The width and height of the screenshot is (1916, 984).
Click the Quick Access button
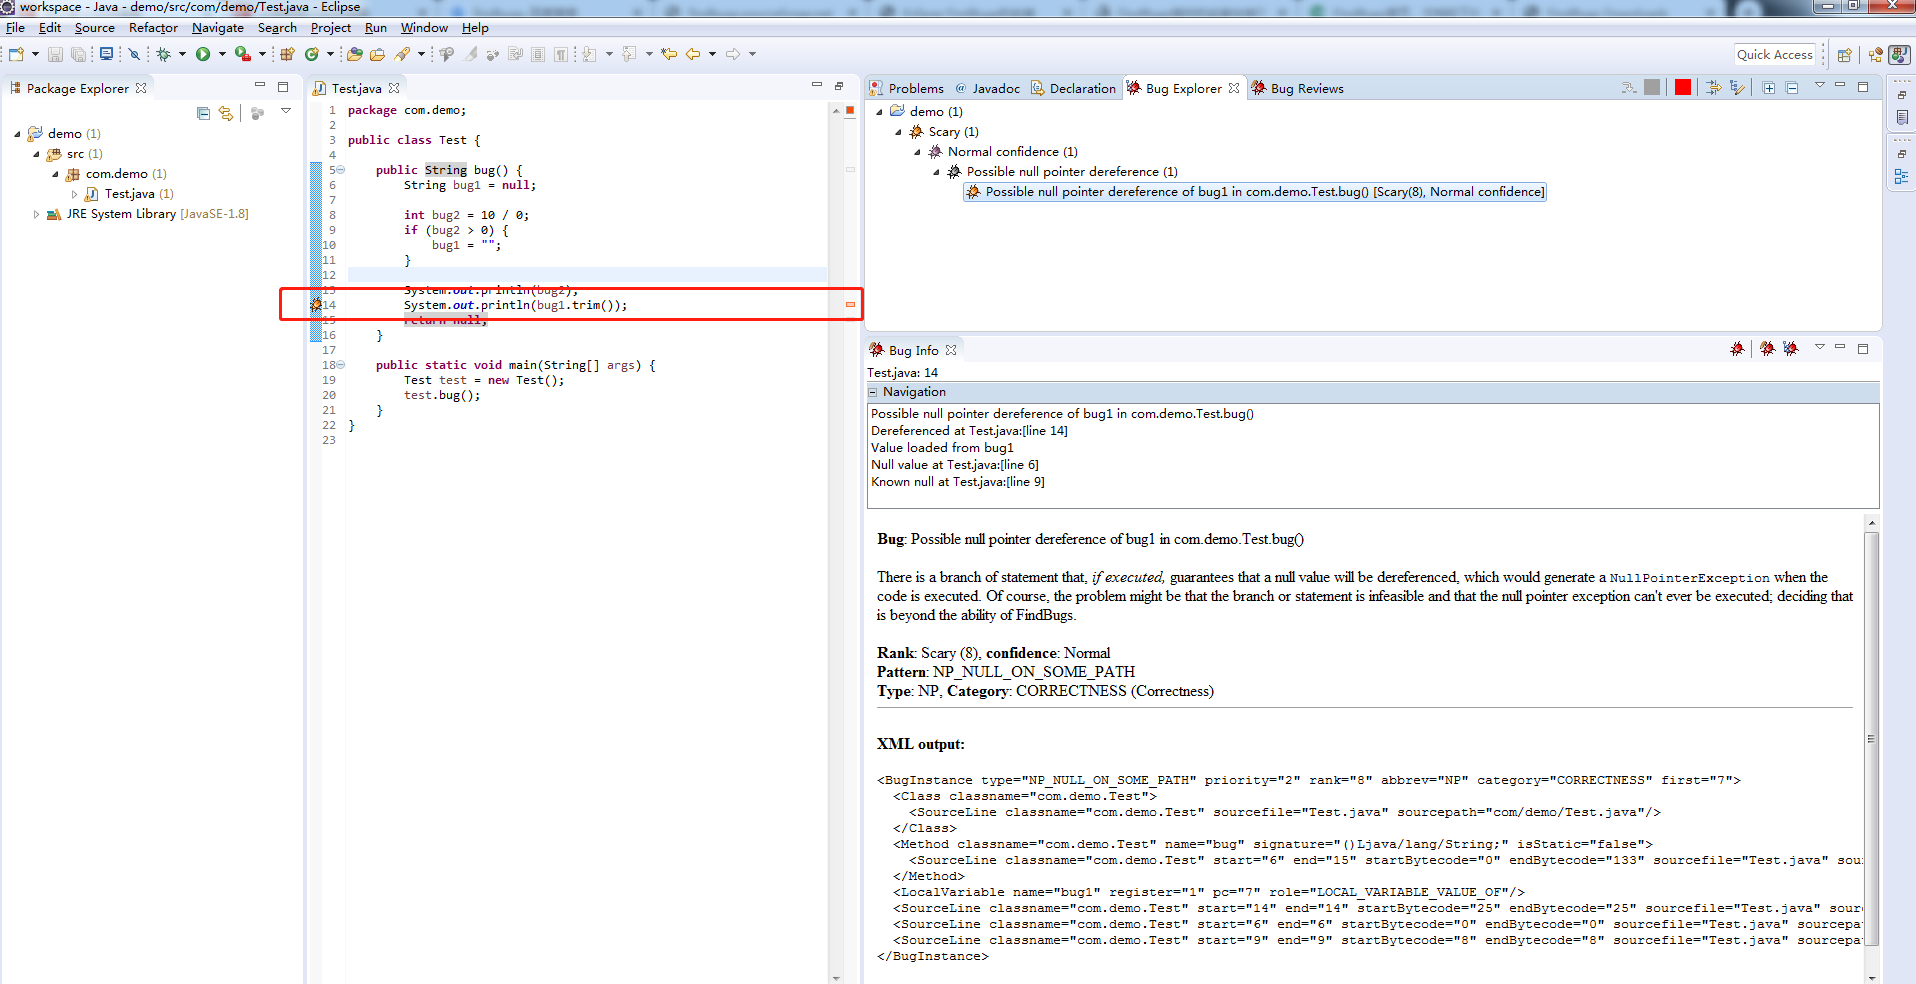click(1776, 54)
